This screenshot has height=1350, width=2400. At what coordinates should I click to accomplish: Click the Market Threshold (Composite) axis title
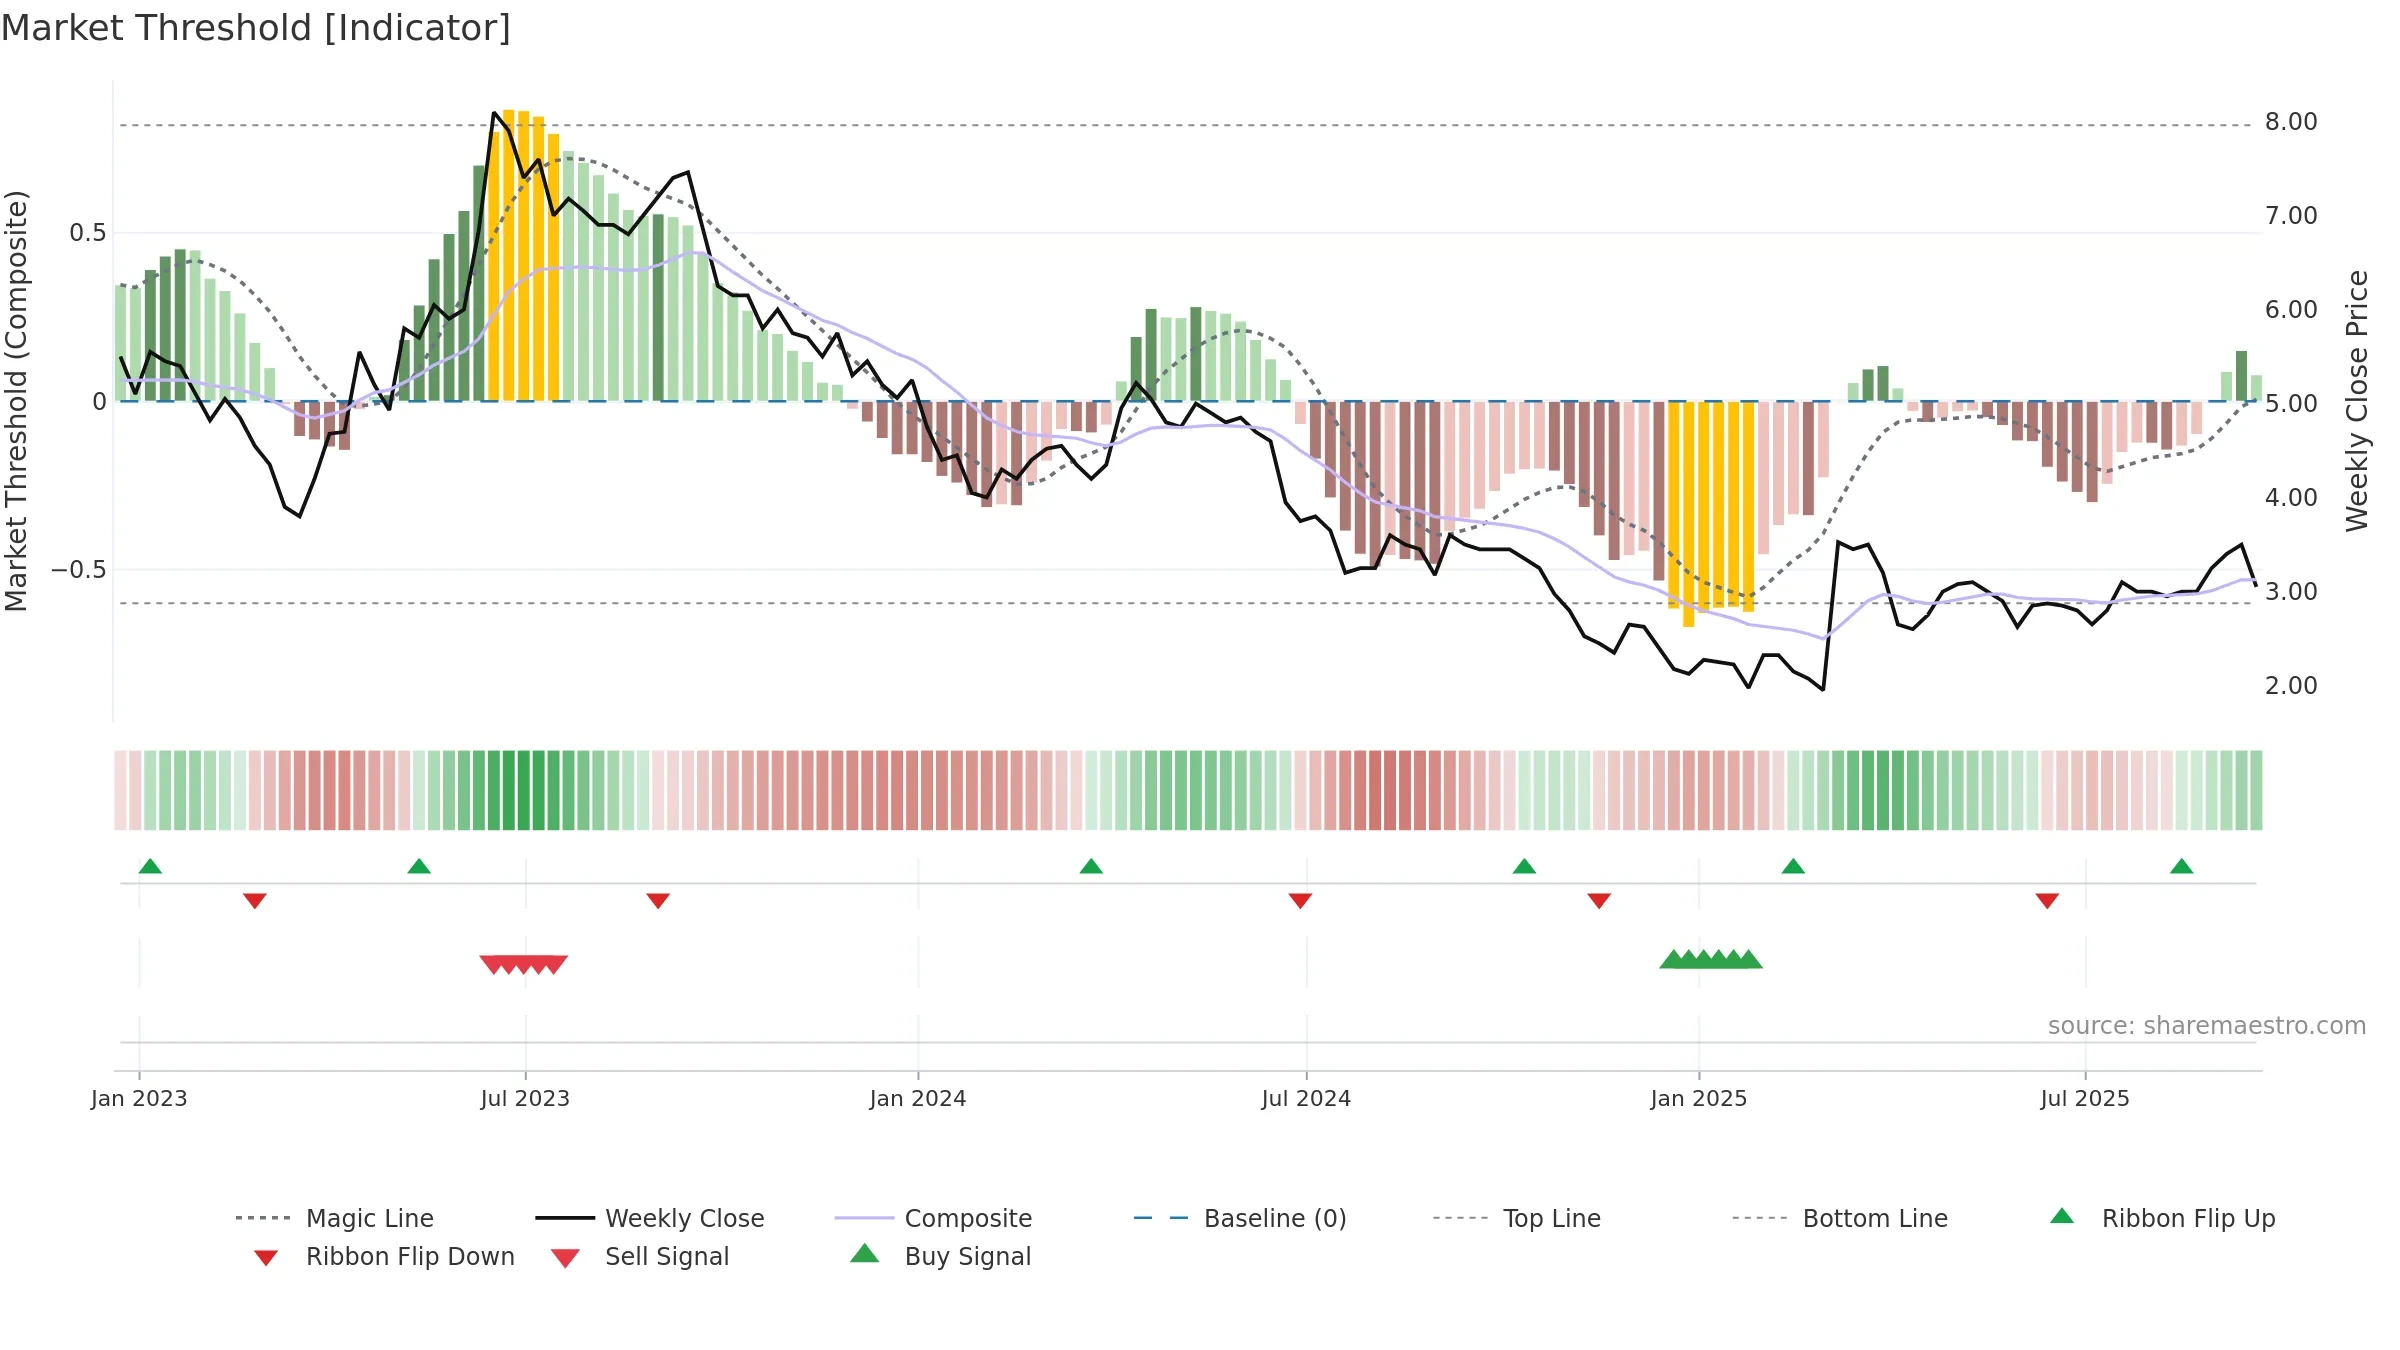point(16,401)
